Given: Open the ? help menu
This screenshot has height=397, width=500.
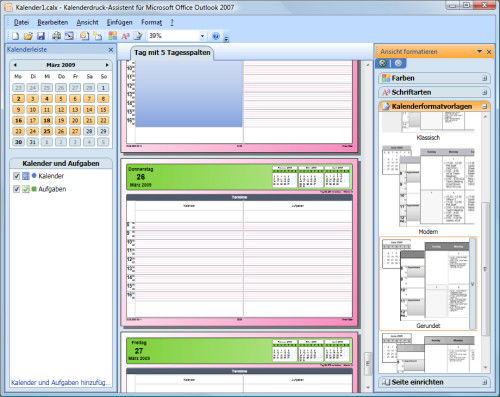Looking at the screenshot, I should point(172,22).
